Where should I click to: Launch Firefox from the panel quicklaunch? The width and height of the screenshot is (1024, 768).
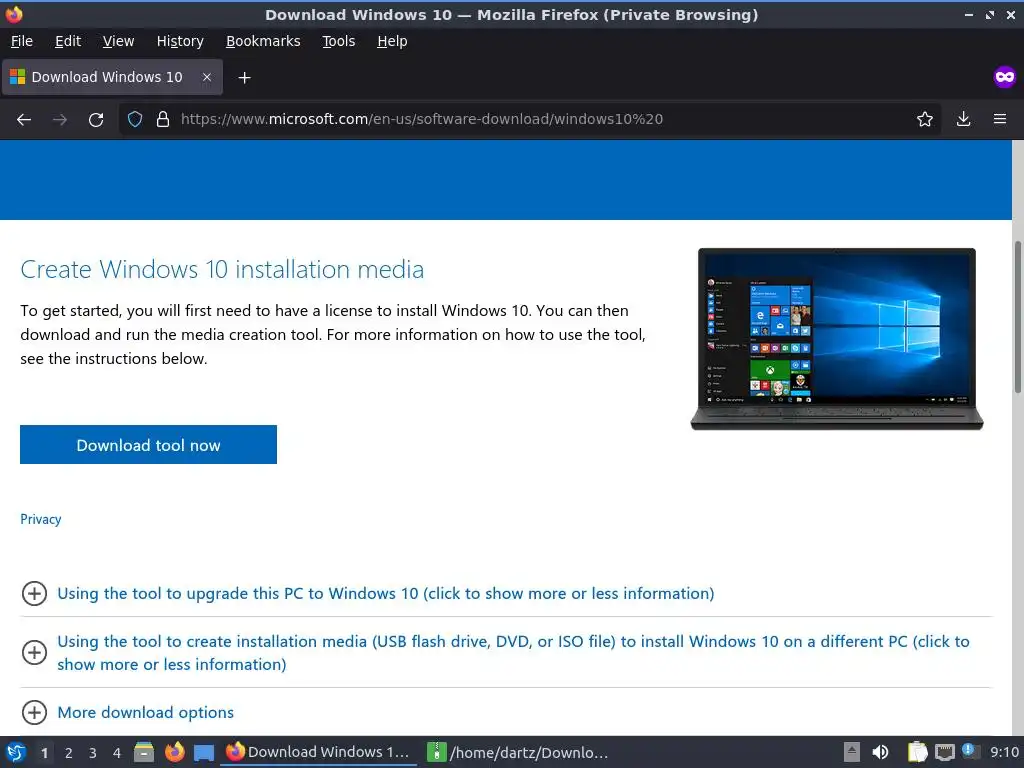pyautogui.click(x=174, y=752)
